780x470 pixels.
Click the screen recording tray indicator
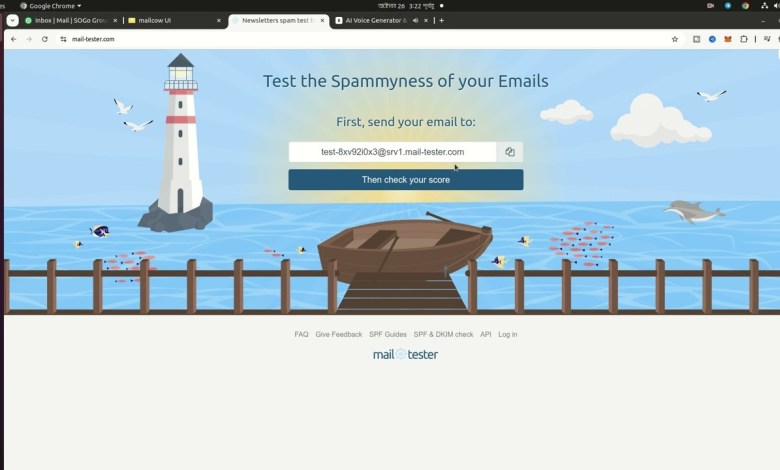(710, 6)
